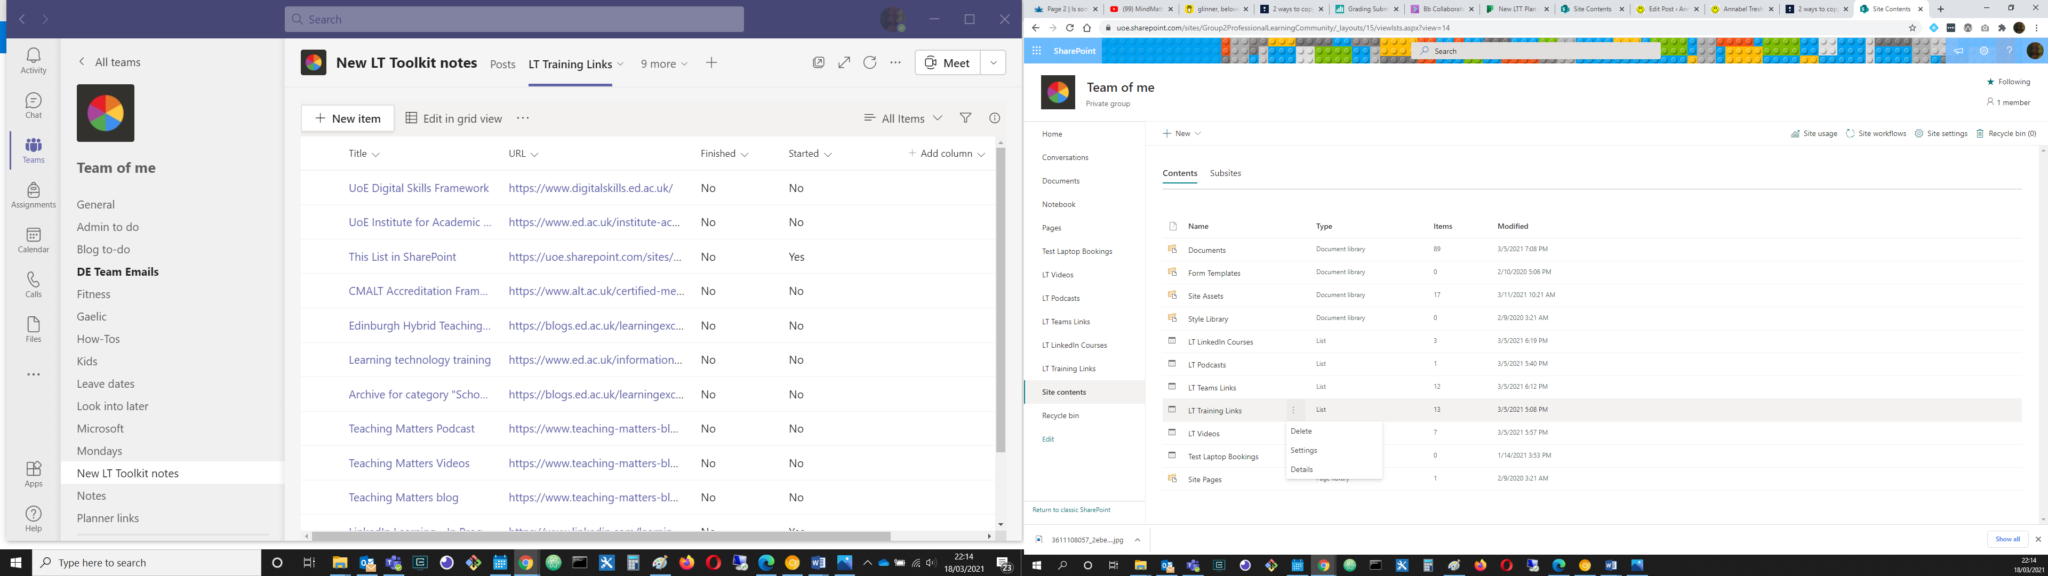Click the list toolbar ellipsis beside Edit in grid view
This screenshot has height=576, width=2048.
523,118
